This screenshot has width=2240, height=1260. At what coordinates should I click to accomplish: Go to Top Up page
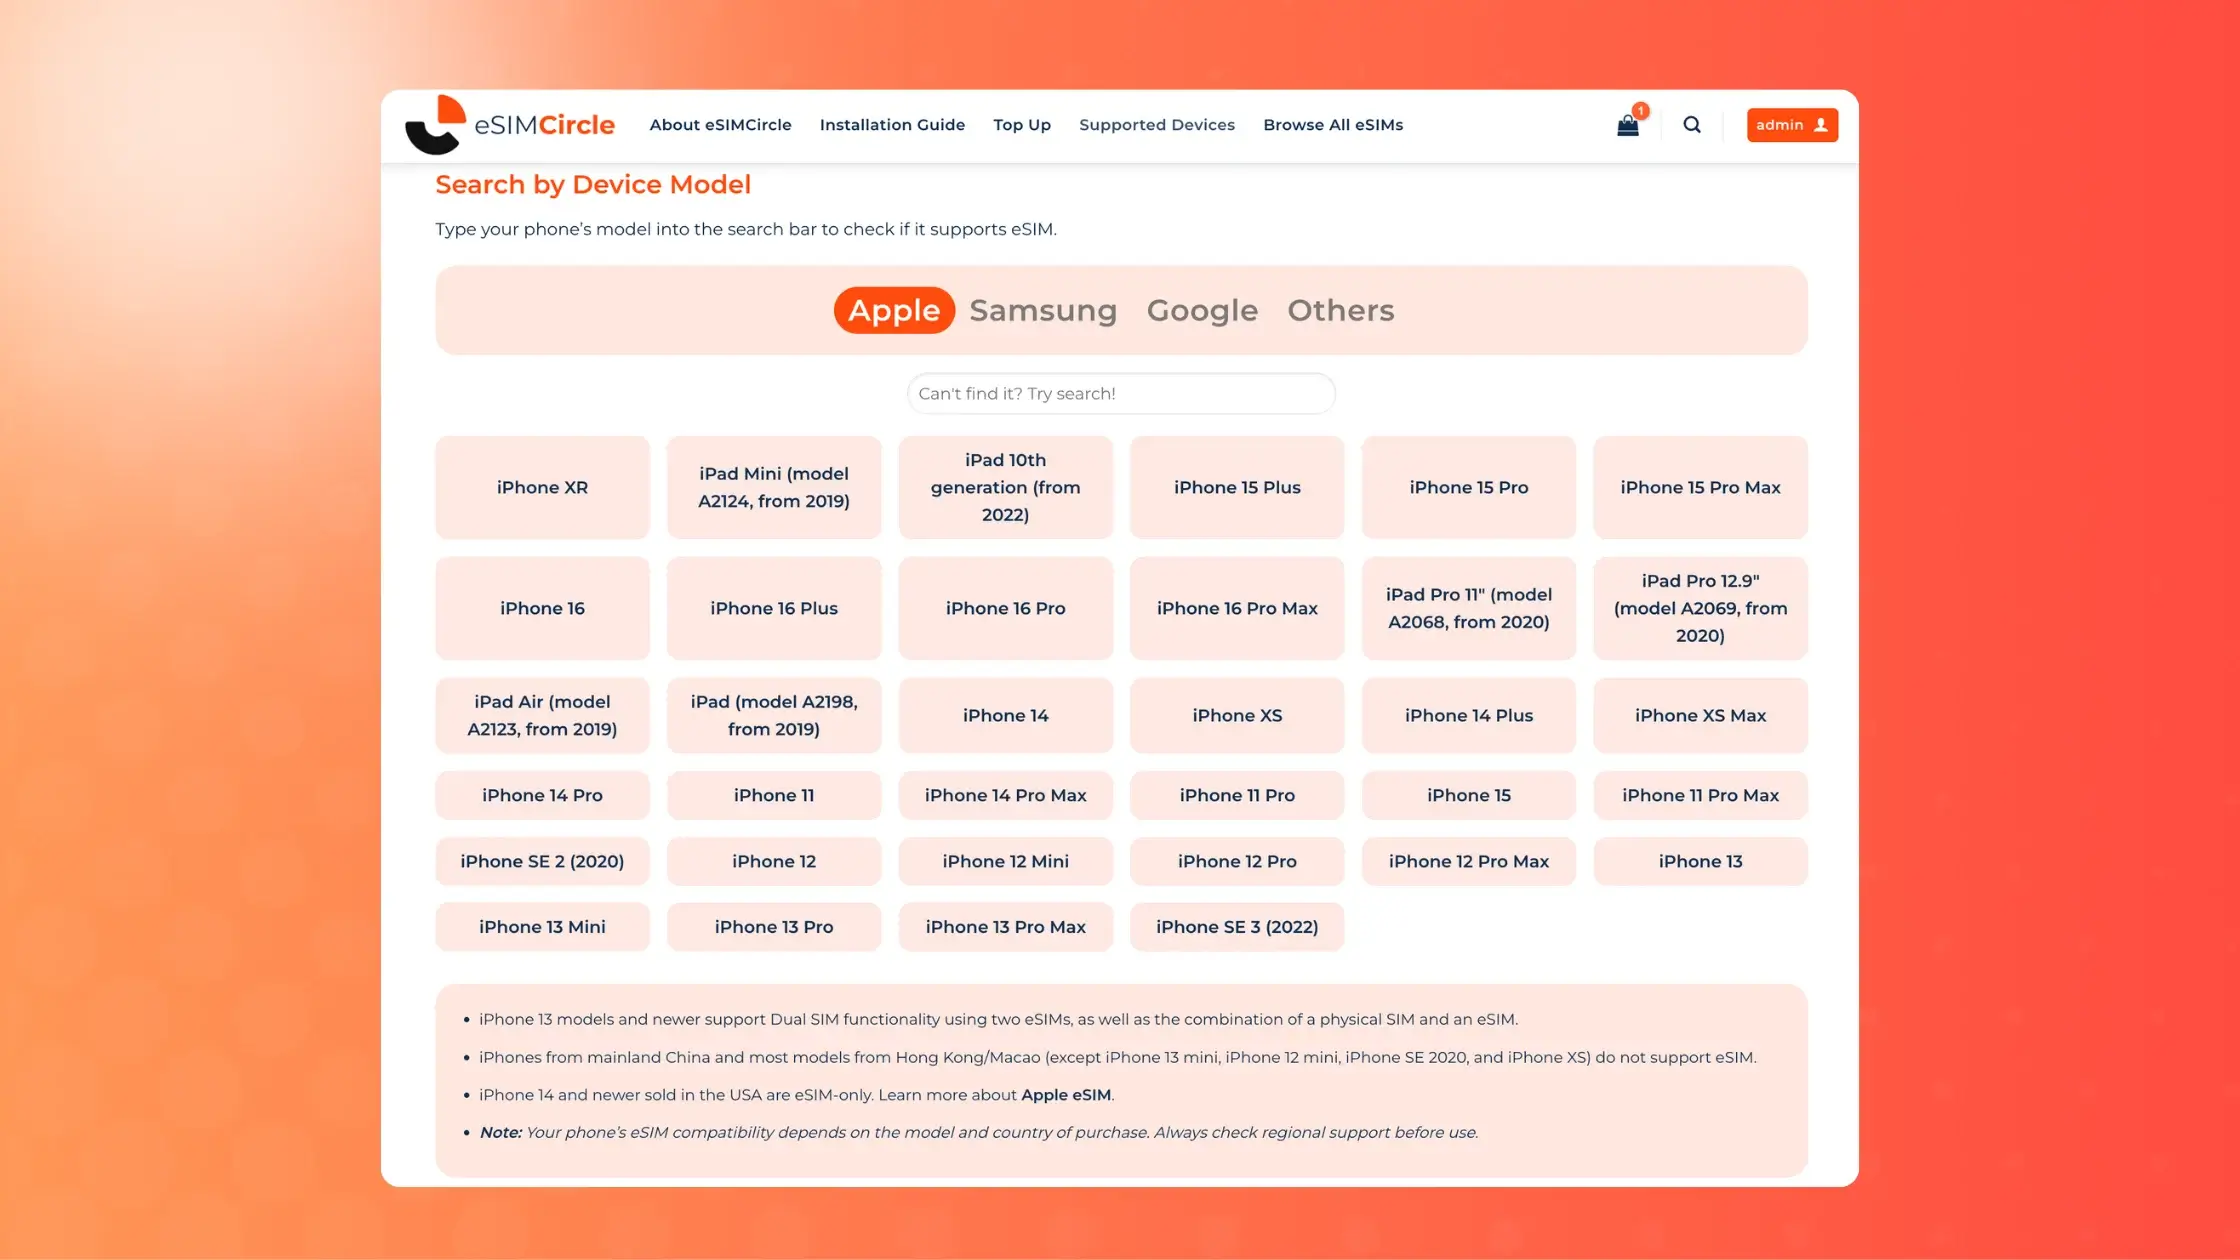[x=1021, y=125]
